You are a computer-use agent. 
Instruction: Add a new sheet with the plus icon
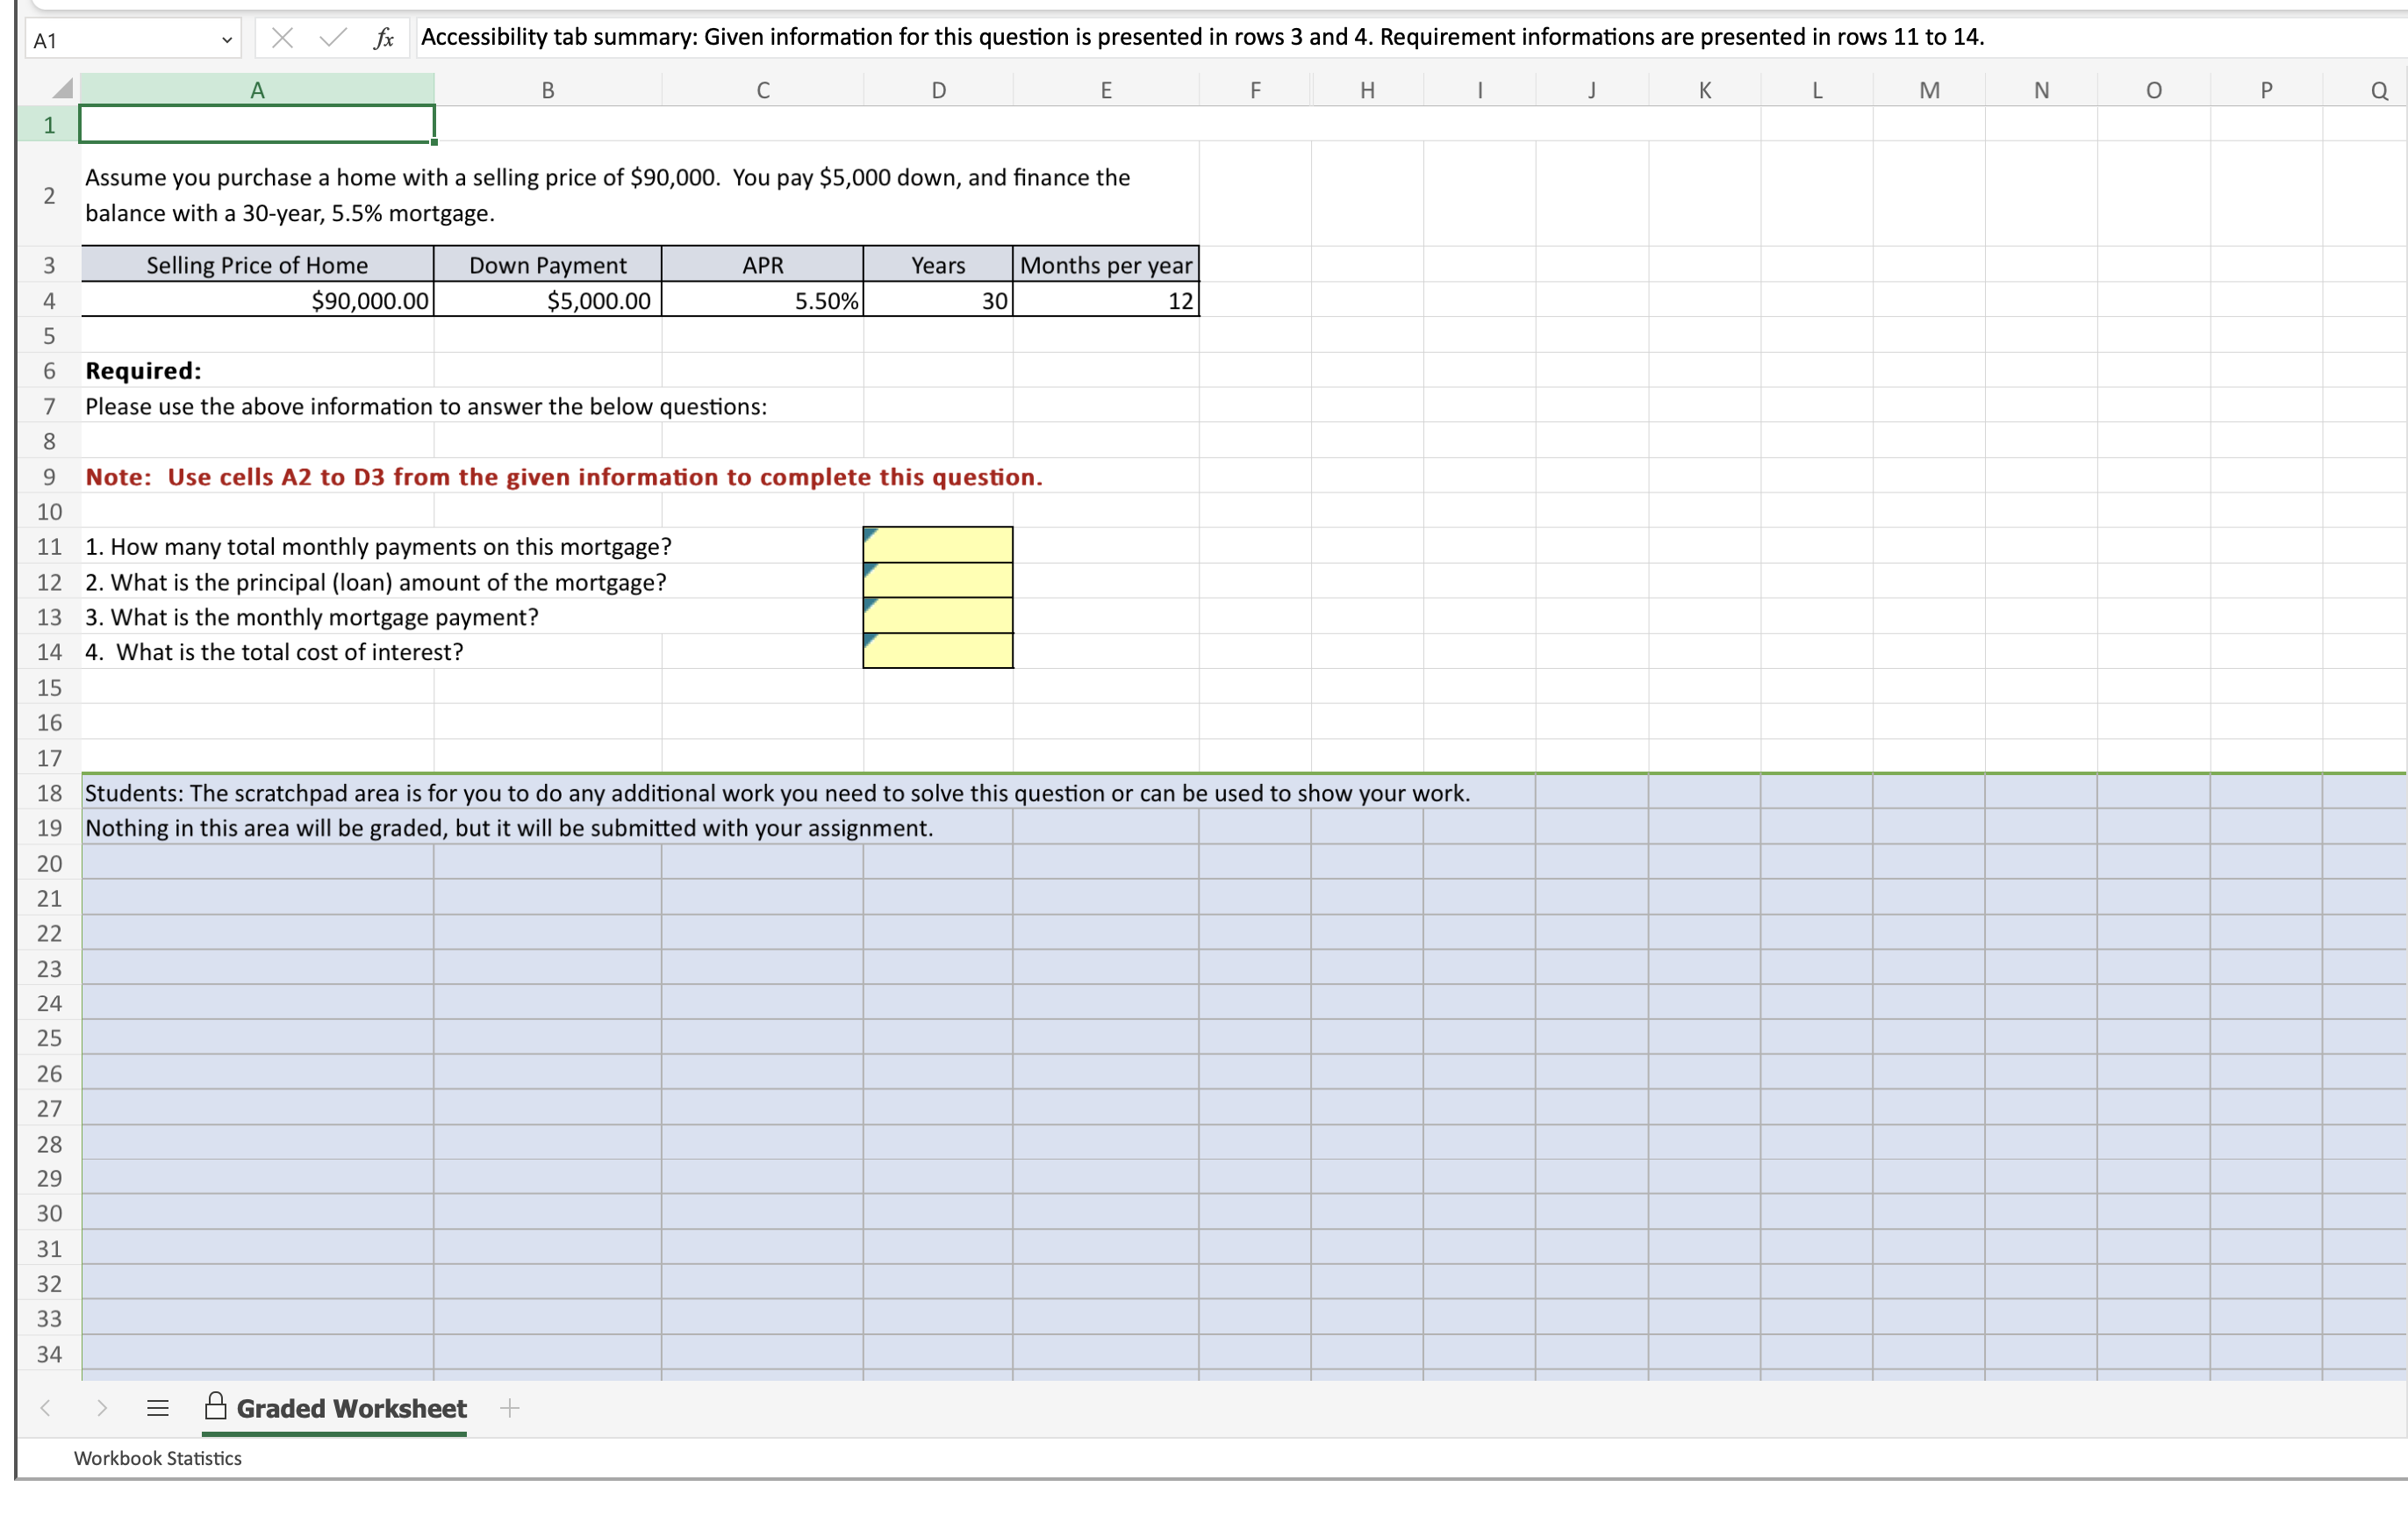[510, 1408]
